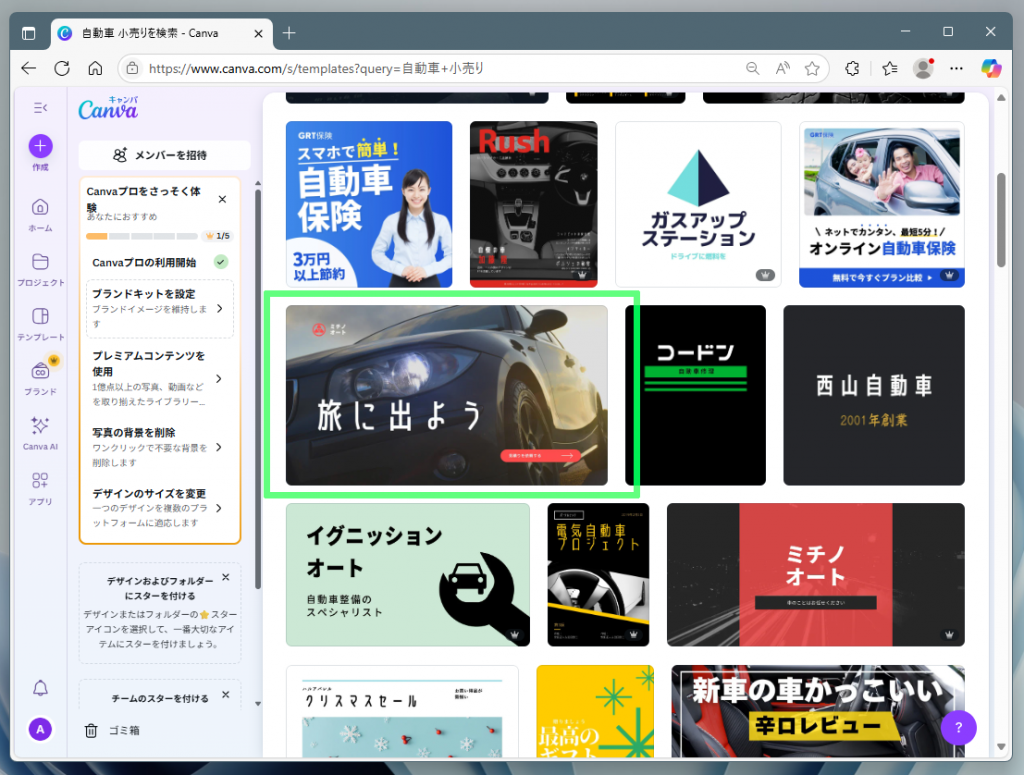
Task: Click the メンバーを招待 button
Action: coord(159,155)
